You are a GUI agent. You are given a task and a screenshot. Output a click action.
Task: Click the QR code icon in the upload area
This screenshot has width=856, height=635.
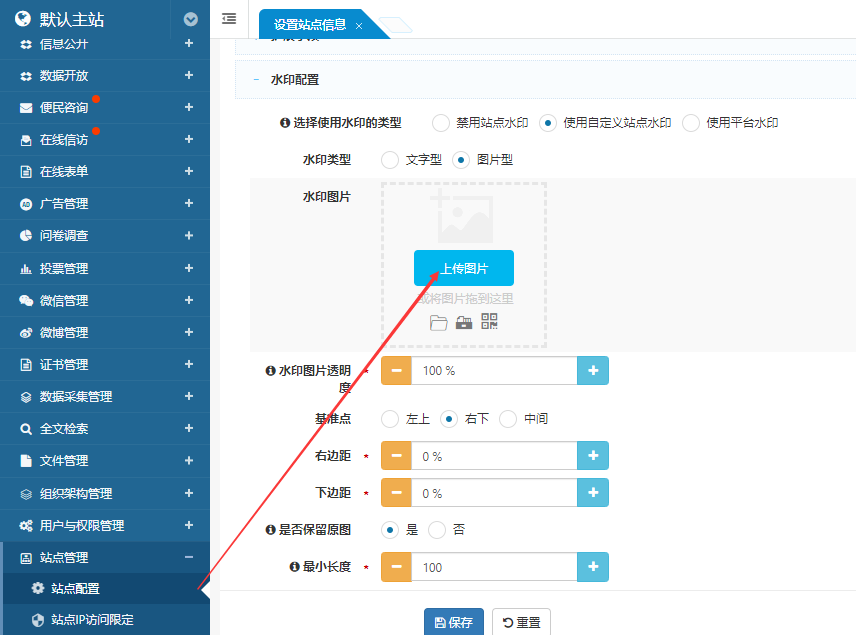pyautogui.click(x=489, y=321)
